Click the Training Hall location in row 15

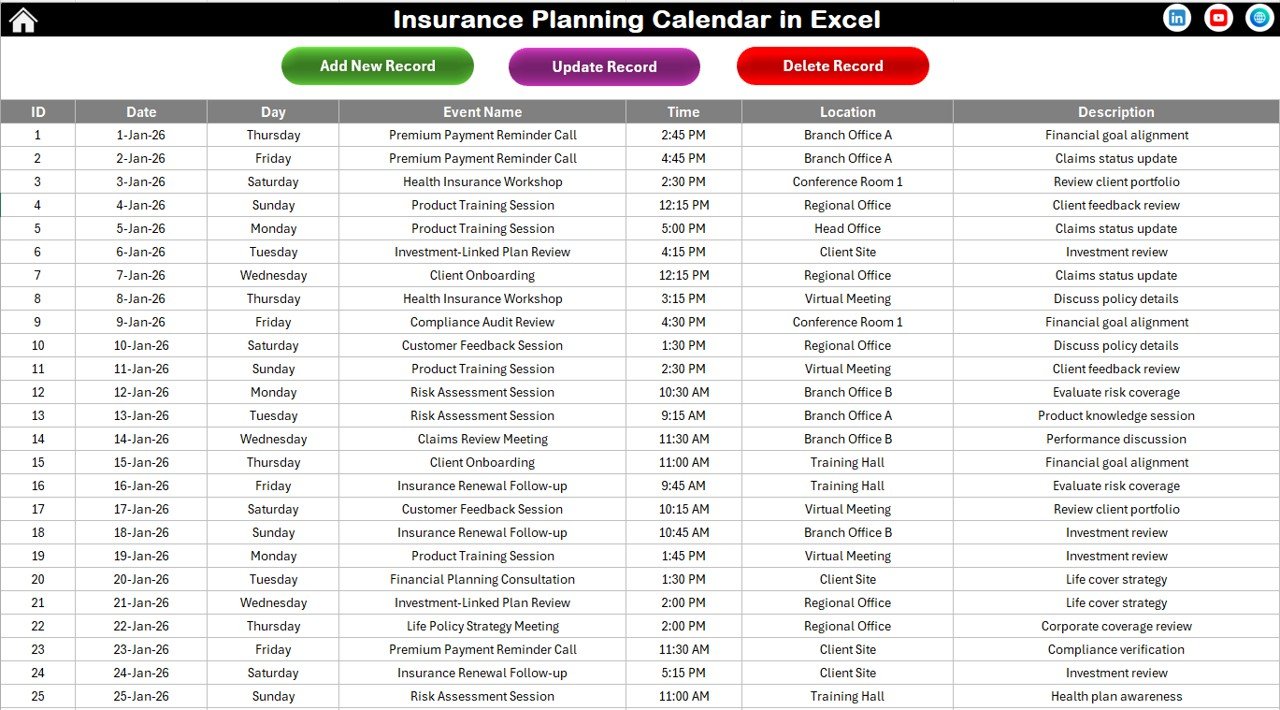[847, 462]
